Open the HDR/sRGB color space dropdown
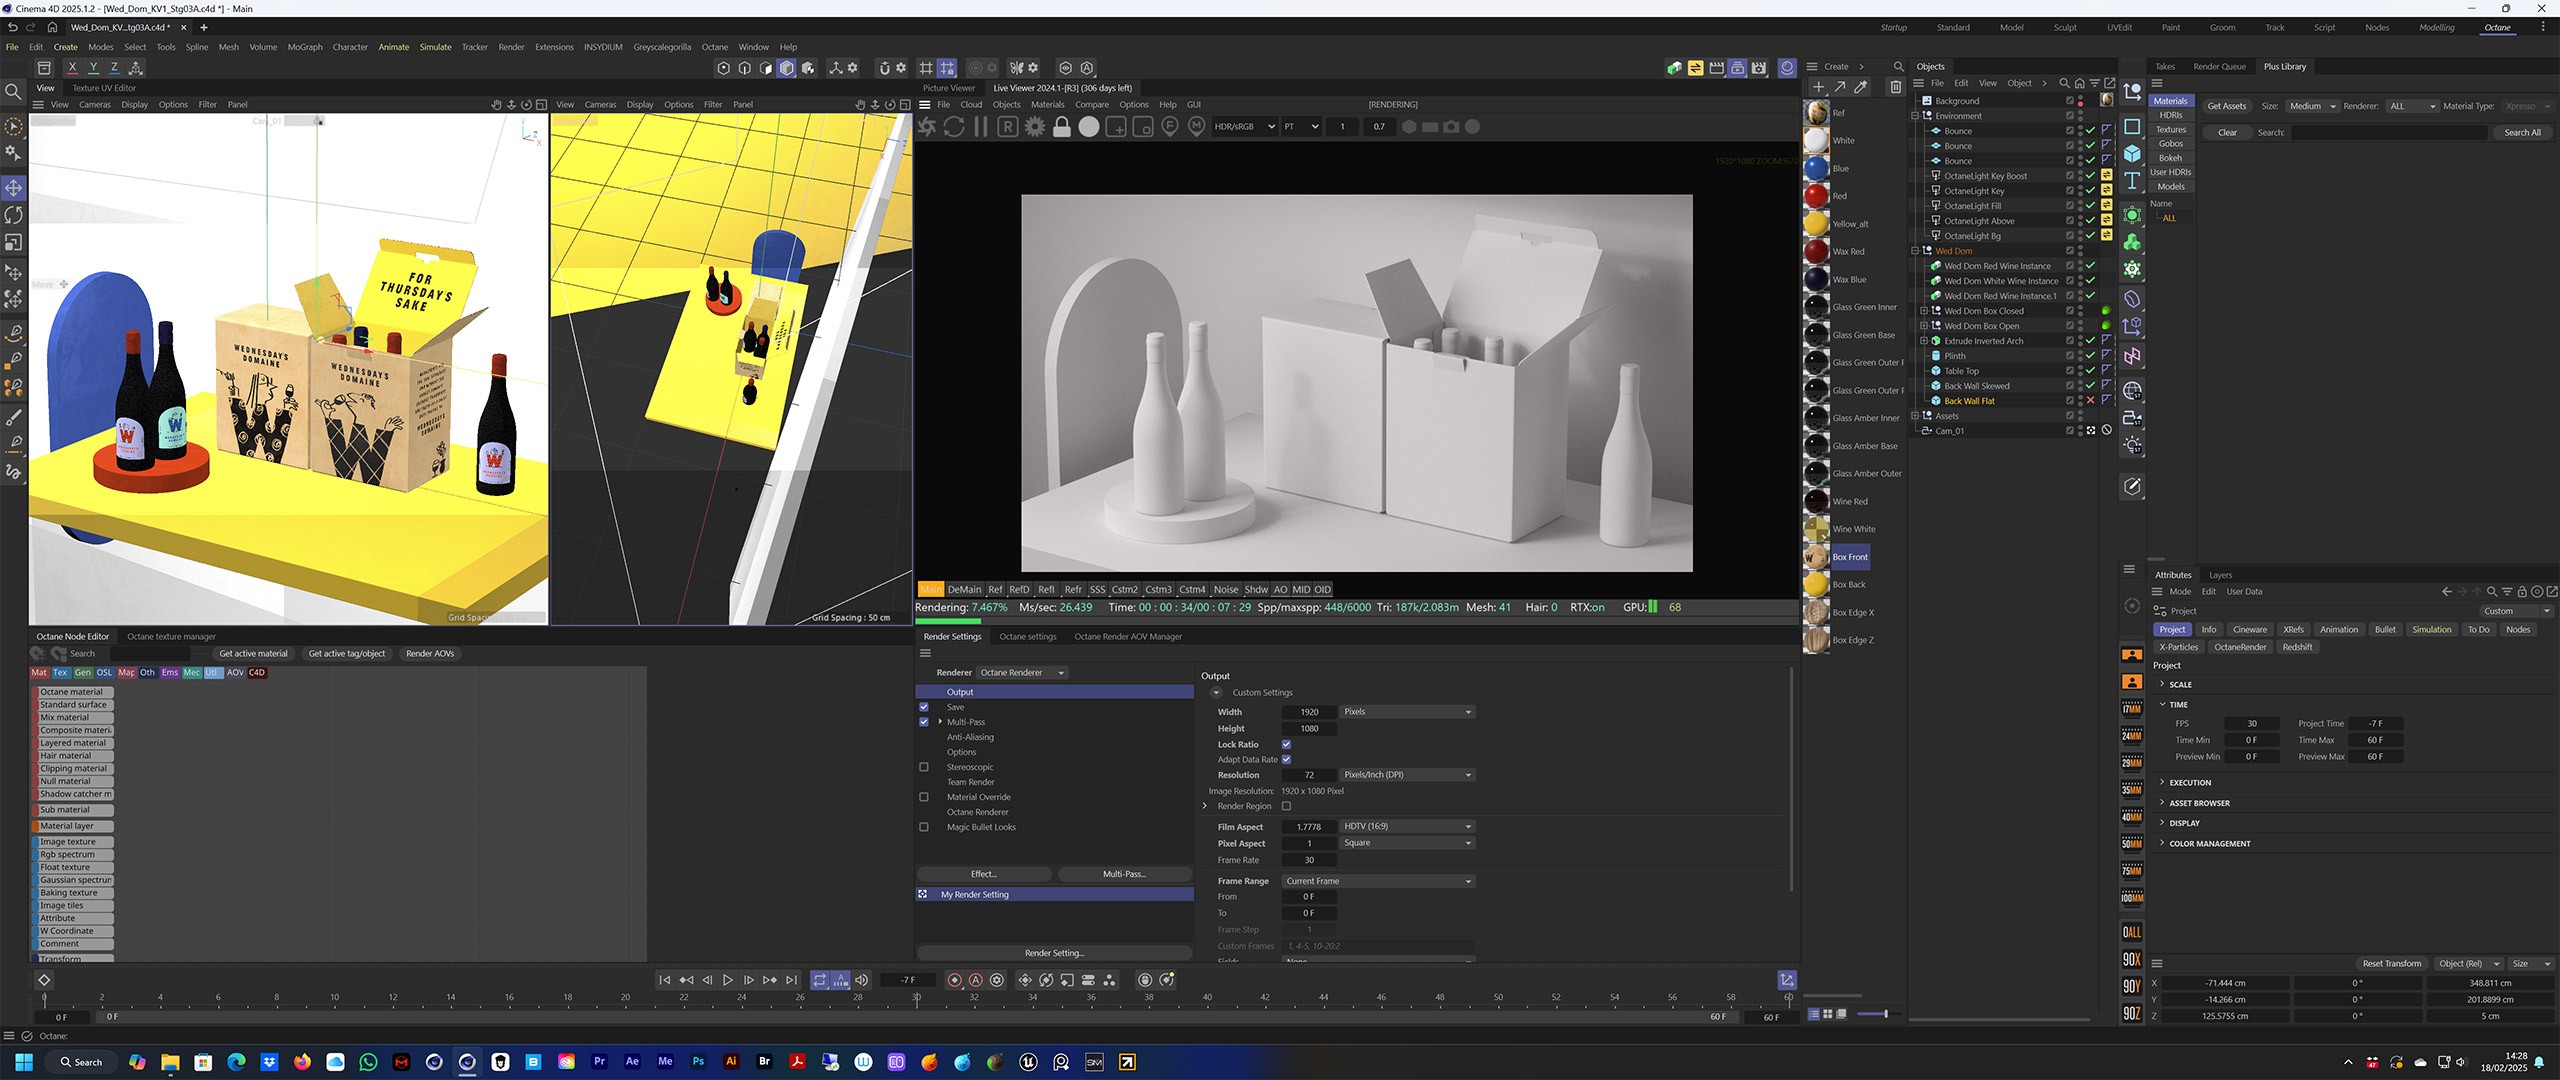This screenshot has height=1080, width=2560. [1244, 127]
